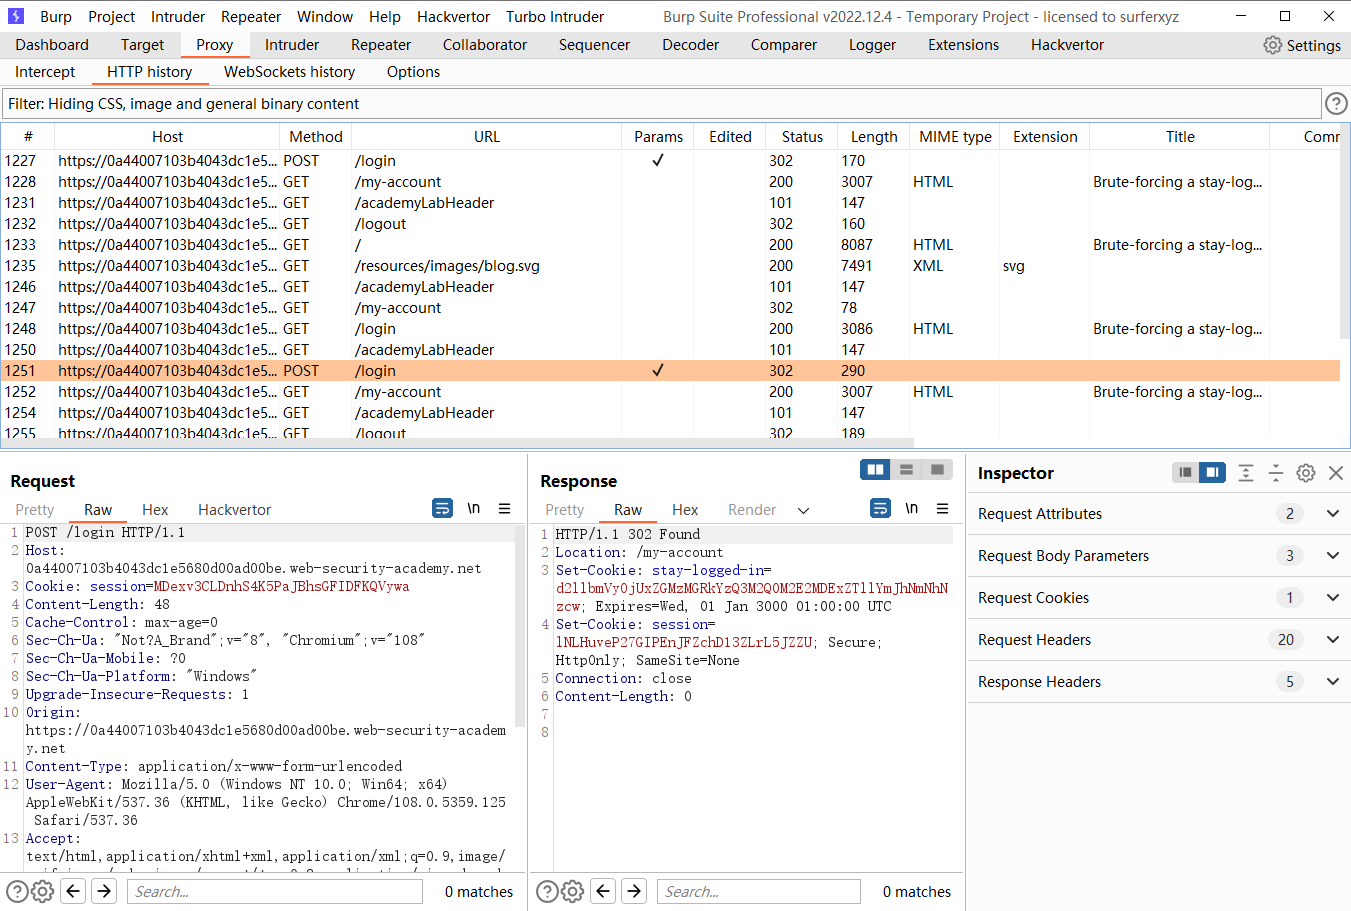Switch to Repeater tab
Image resolution: width=1351 pixels, height=911 pixels.
pos(381,44)
